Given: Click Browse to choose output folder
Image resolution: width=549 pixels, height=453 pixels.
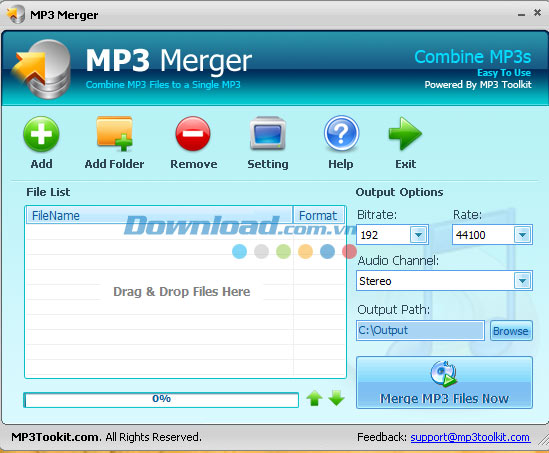Looking at the screenshot, I should 511,331.
